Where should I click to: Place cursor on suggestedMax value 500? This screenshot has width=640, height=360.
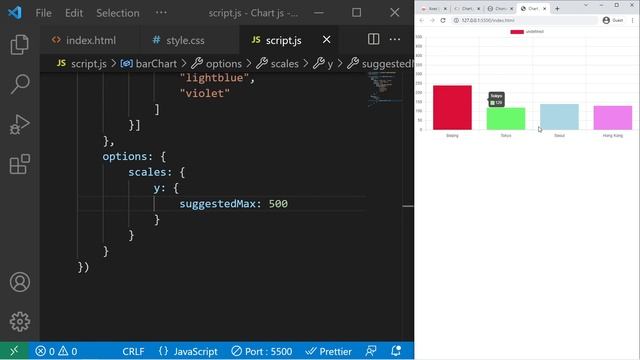coord(278,203)
